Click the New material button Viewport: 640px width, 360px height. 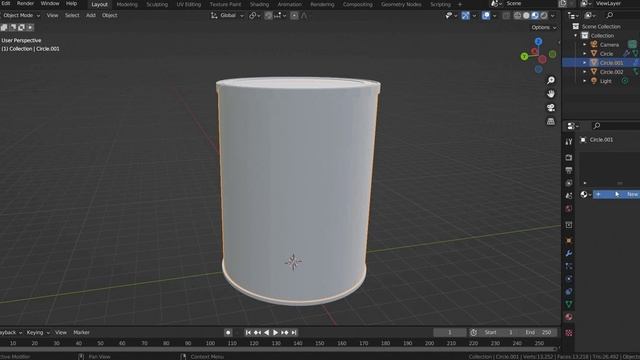616,194
